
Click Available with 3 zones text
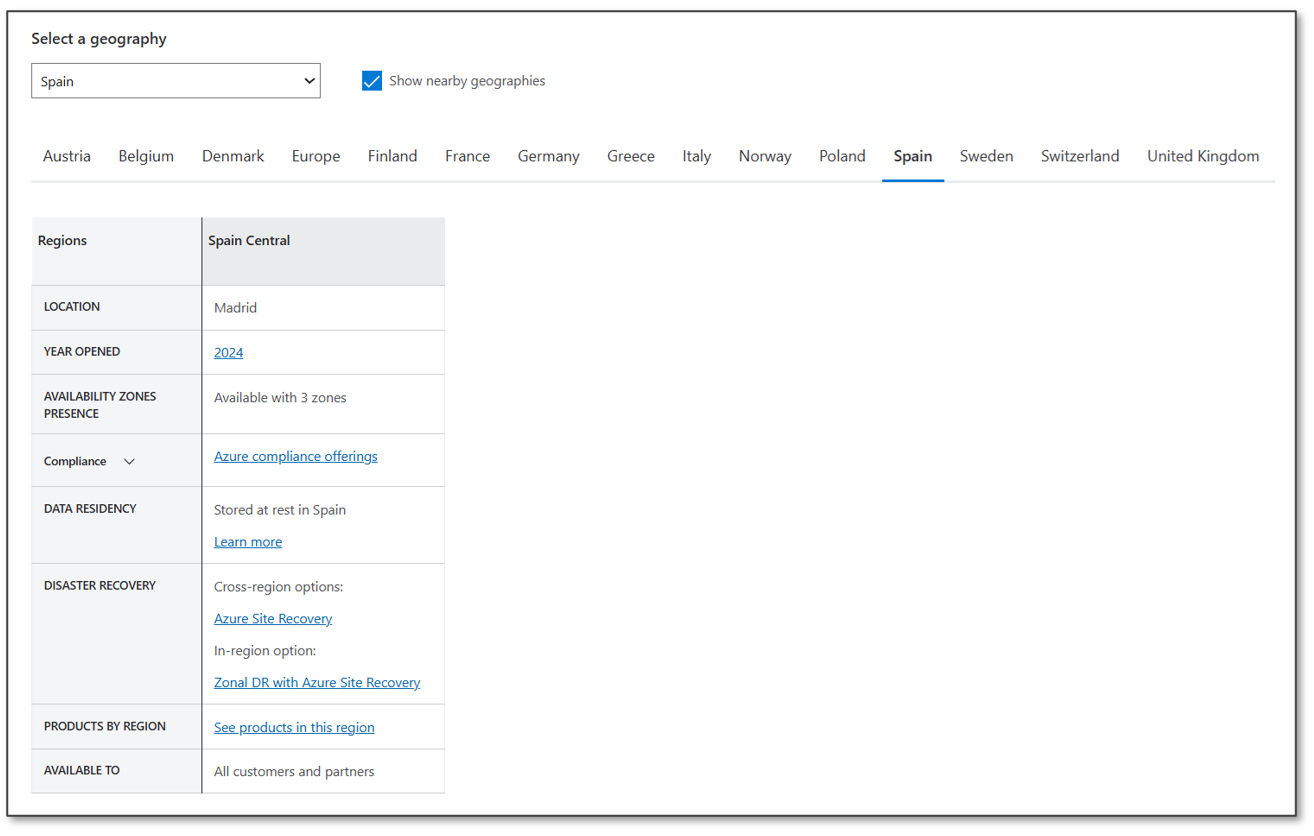click(280, 398)
